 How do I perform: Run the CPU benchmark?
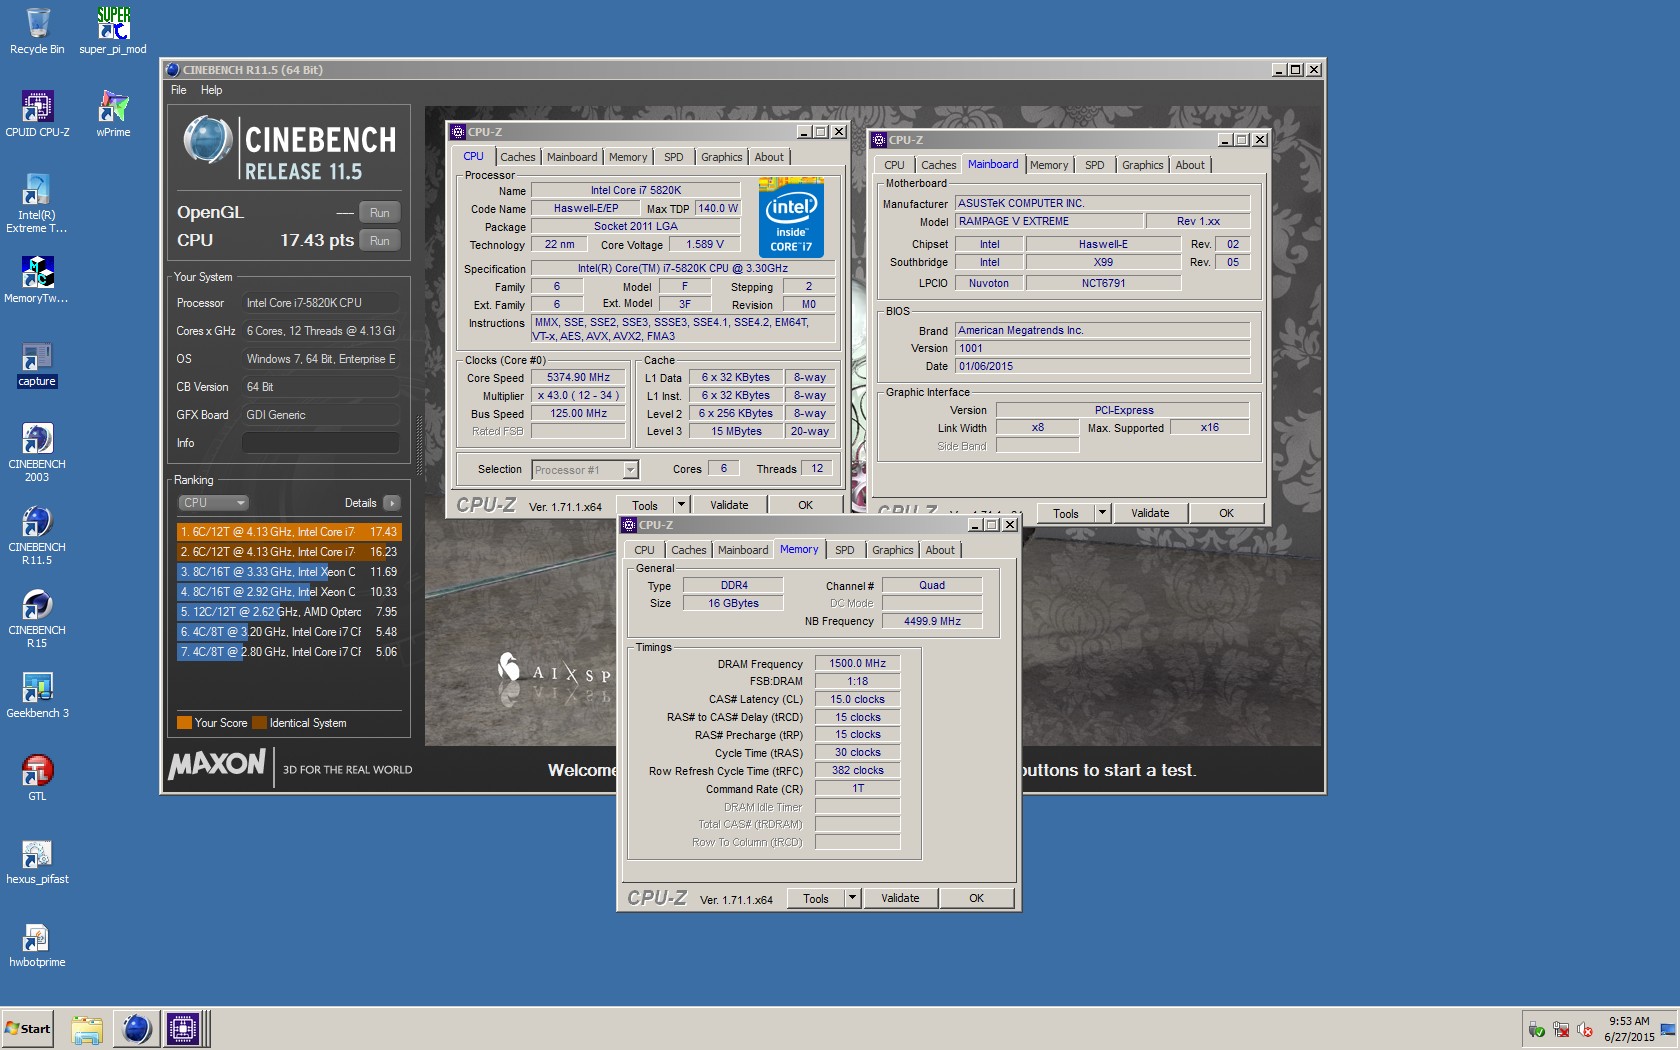[380, 240]
